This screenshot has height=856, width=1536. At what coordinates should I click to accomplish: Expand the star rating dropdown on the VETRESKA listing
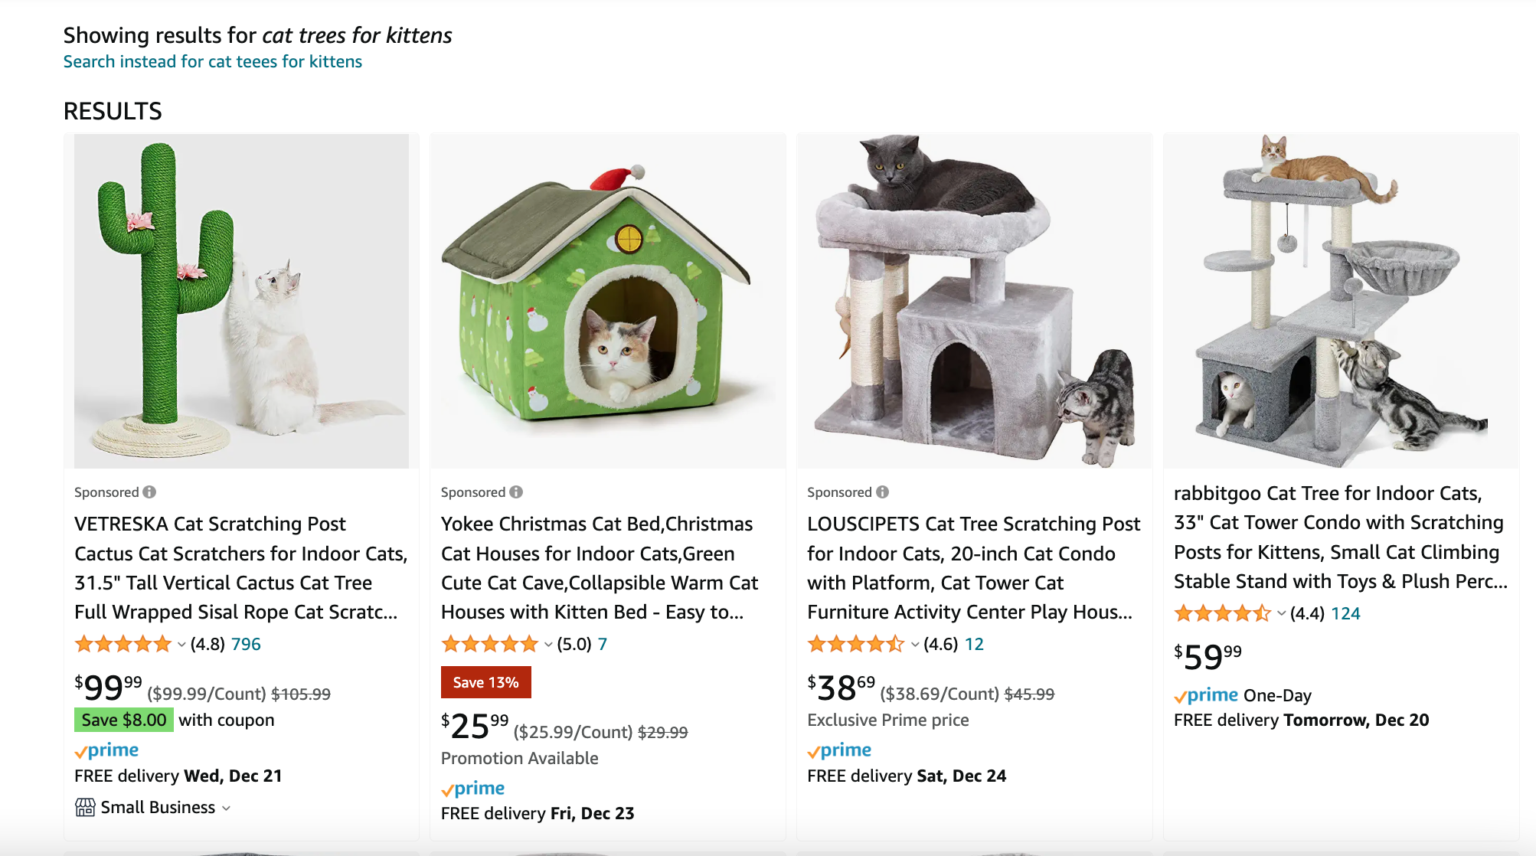coord(182,644)
